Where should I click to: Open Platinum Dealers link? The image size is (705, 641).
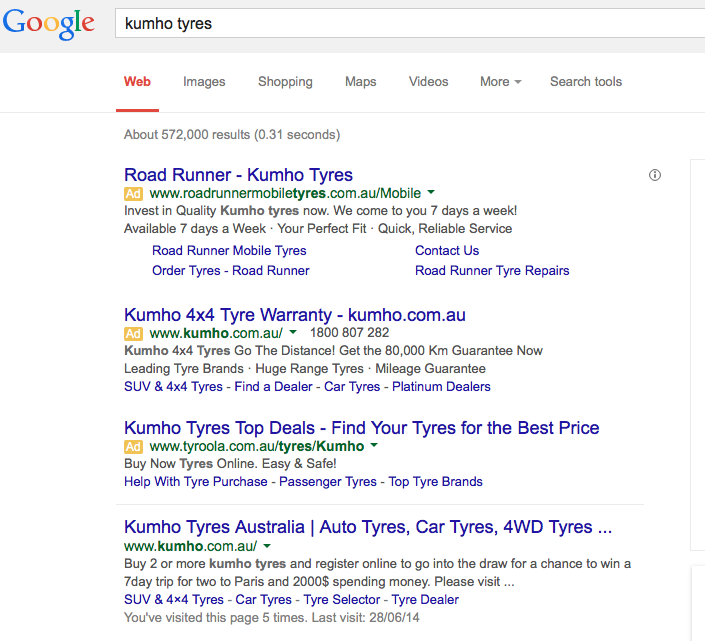[441, 387]
